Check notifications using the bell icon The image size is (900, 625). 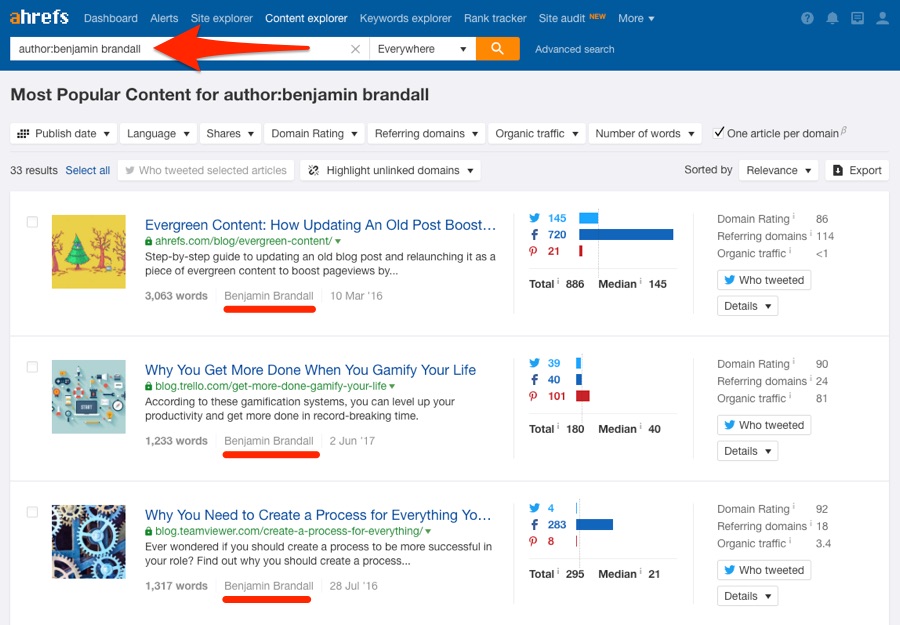pos(832,17)
